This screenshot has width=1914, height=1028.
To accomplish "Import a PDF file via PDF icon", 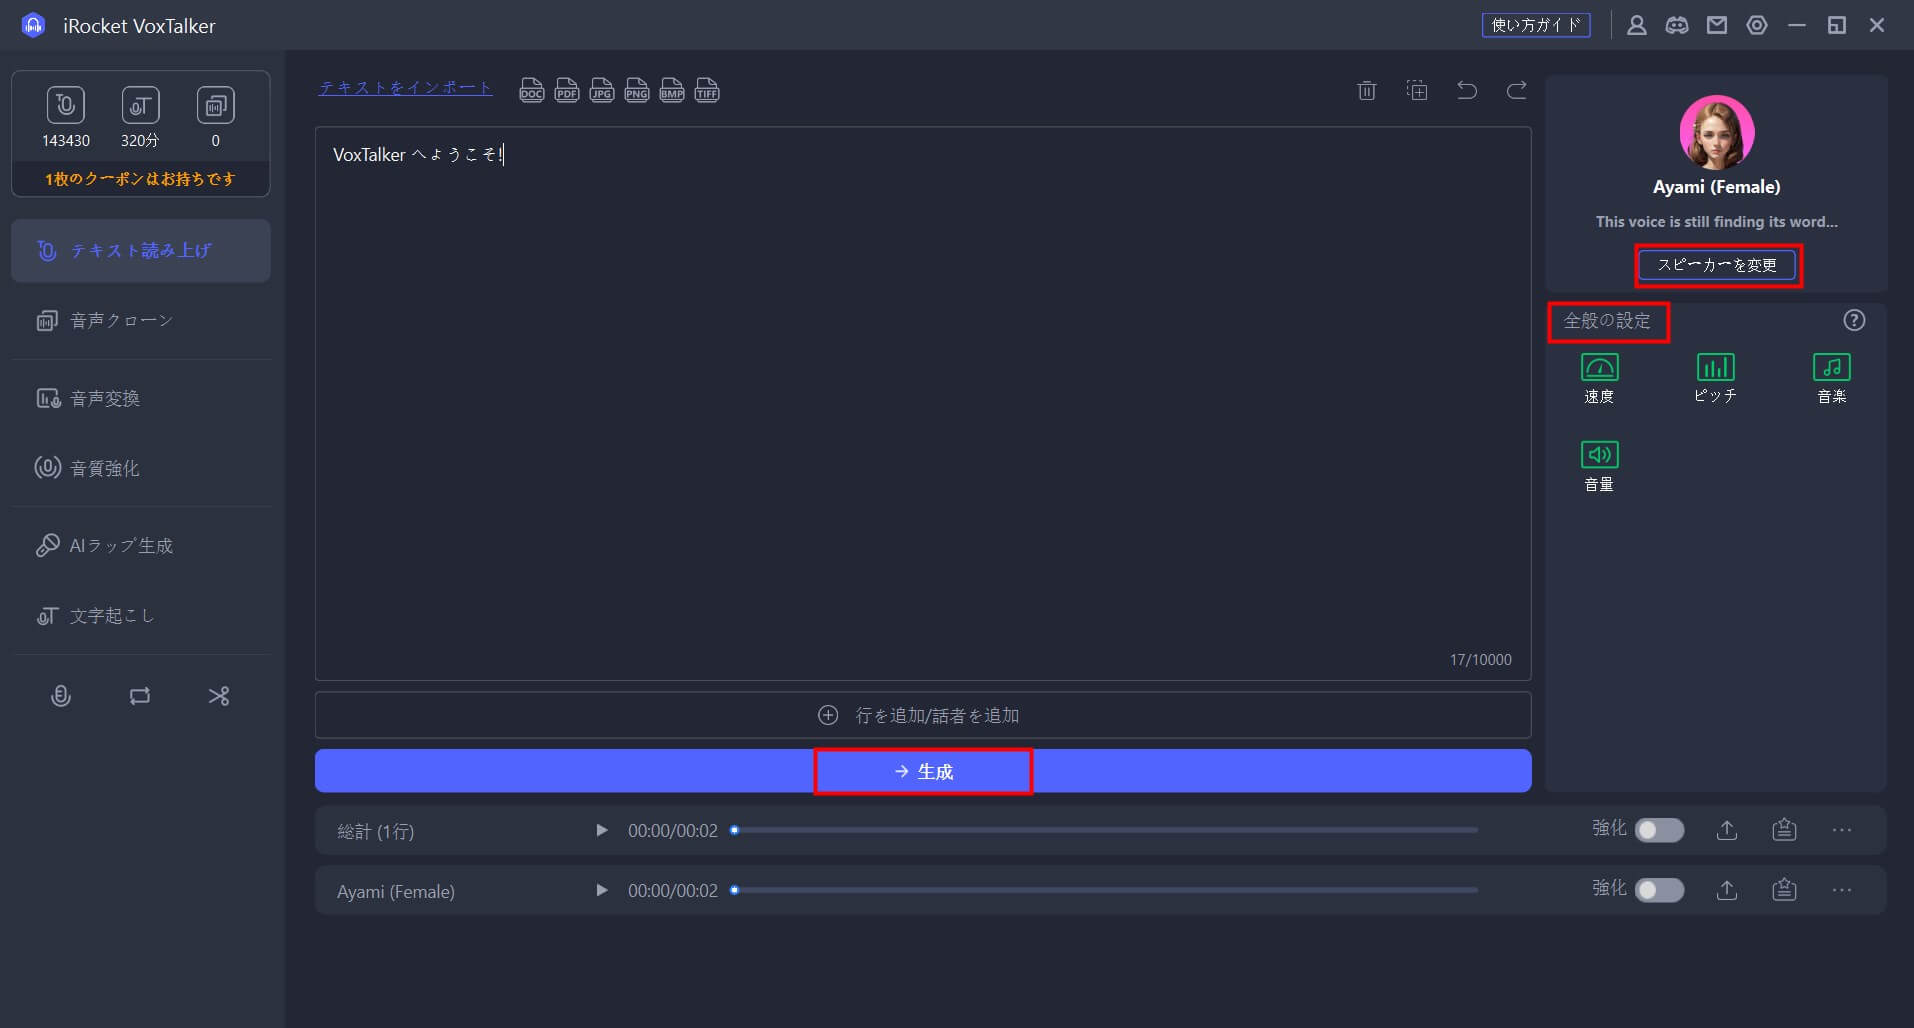I will tap(567, 91).
